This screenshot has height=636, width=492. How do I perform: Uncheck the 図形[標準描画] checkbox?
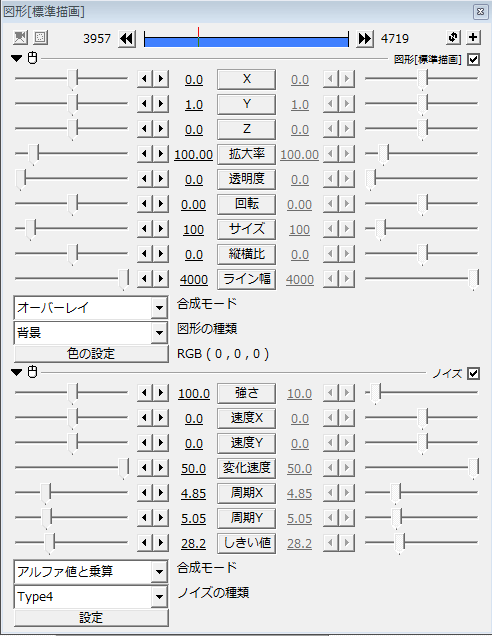(473, 60)
